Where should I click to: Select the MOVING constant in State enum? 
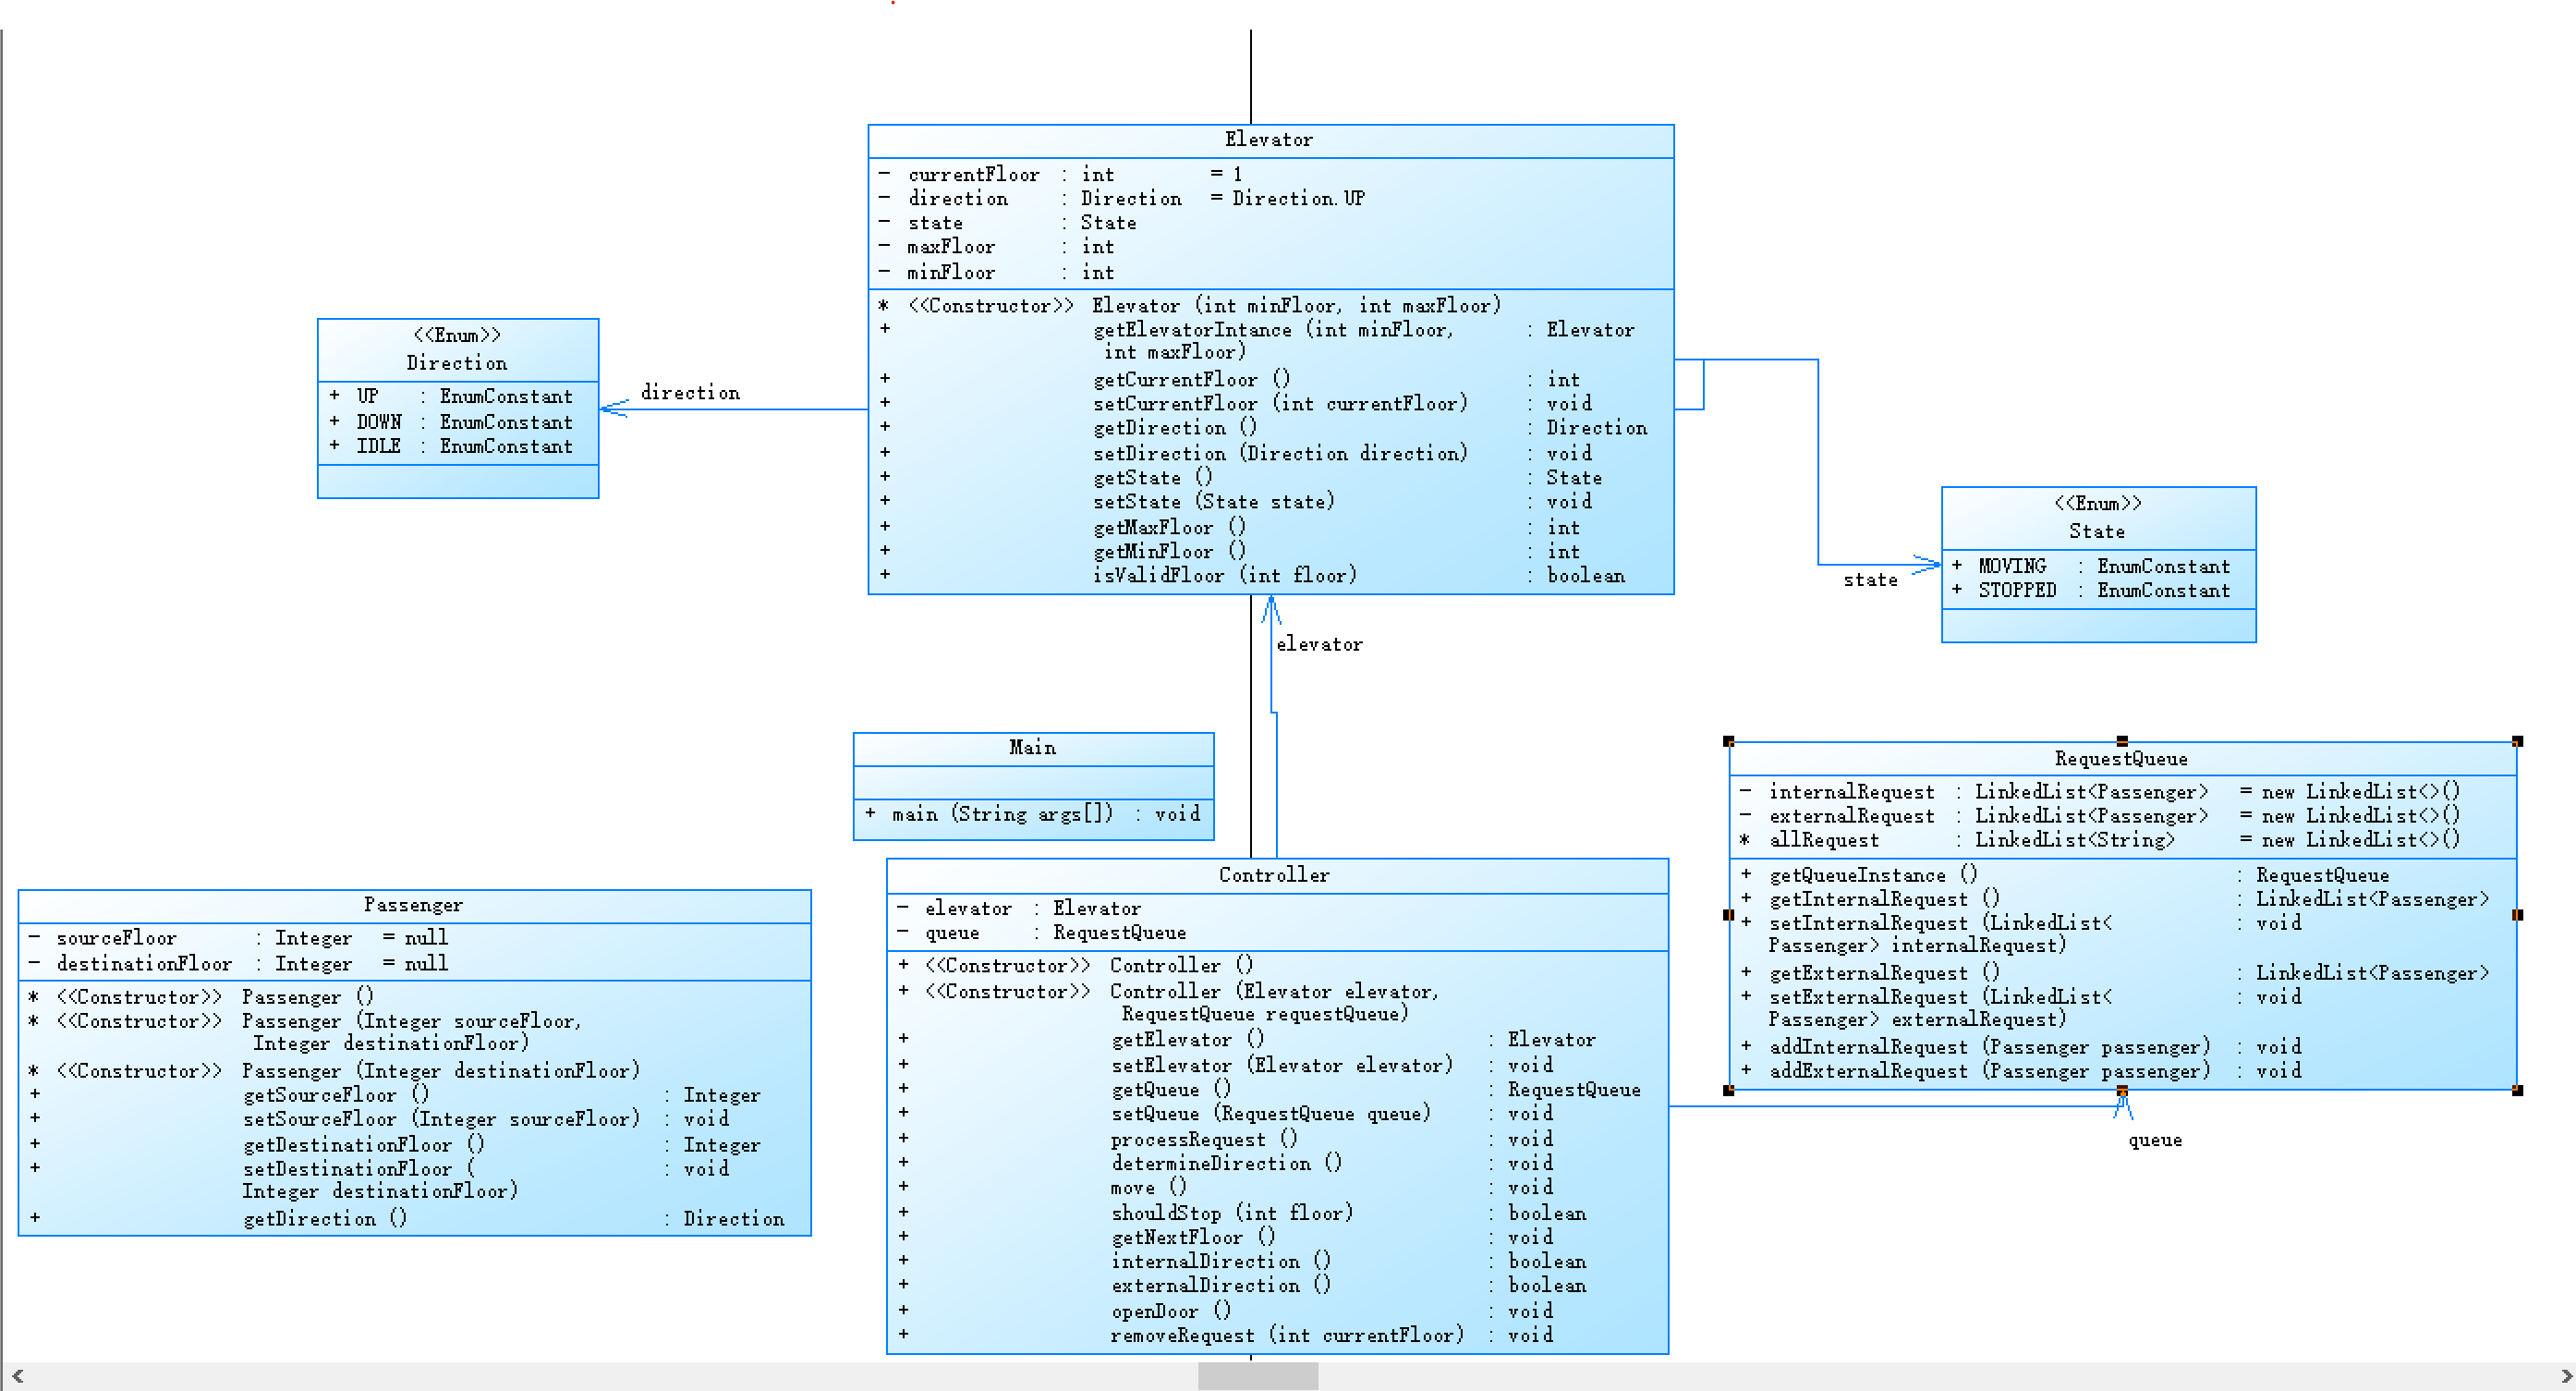[x=2012, y=566]
